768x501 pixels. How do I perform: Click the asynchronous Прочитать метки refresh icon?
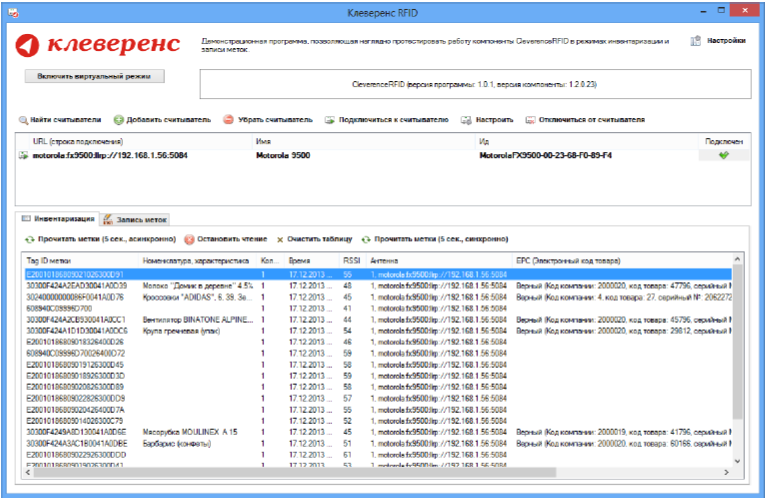coord(30,239)
